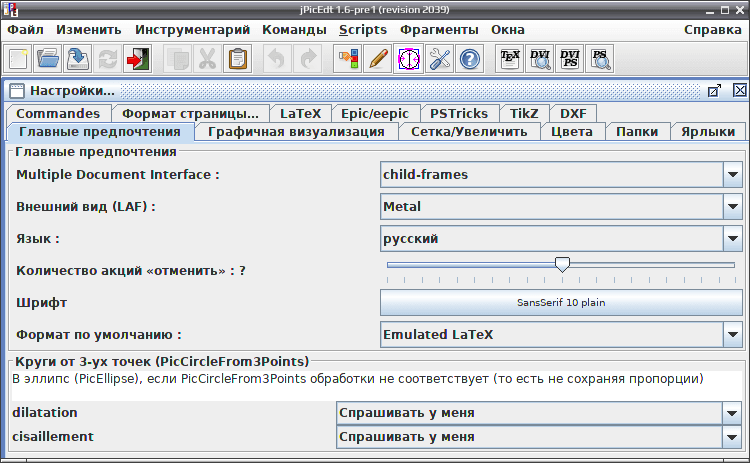Switch to the LaTeX tab
This screenshot has height=463, width=750.
tap(300, 113)
